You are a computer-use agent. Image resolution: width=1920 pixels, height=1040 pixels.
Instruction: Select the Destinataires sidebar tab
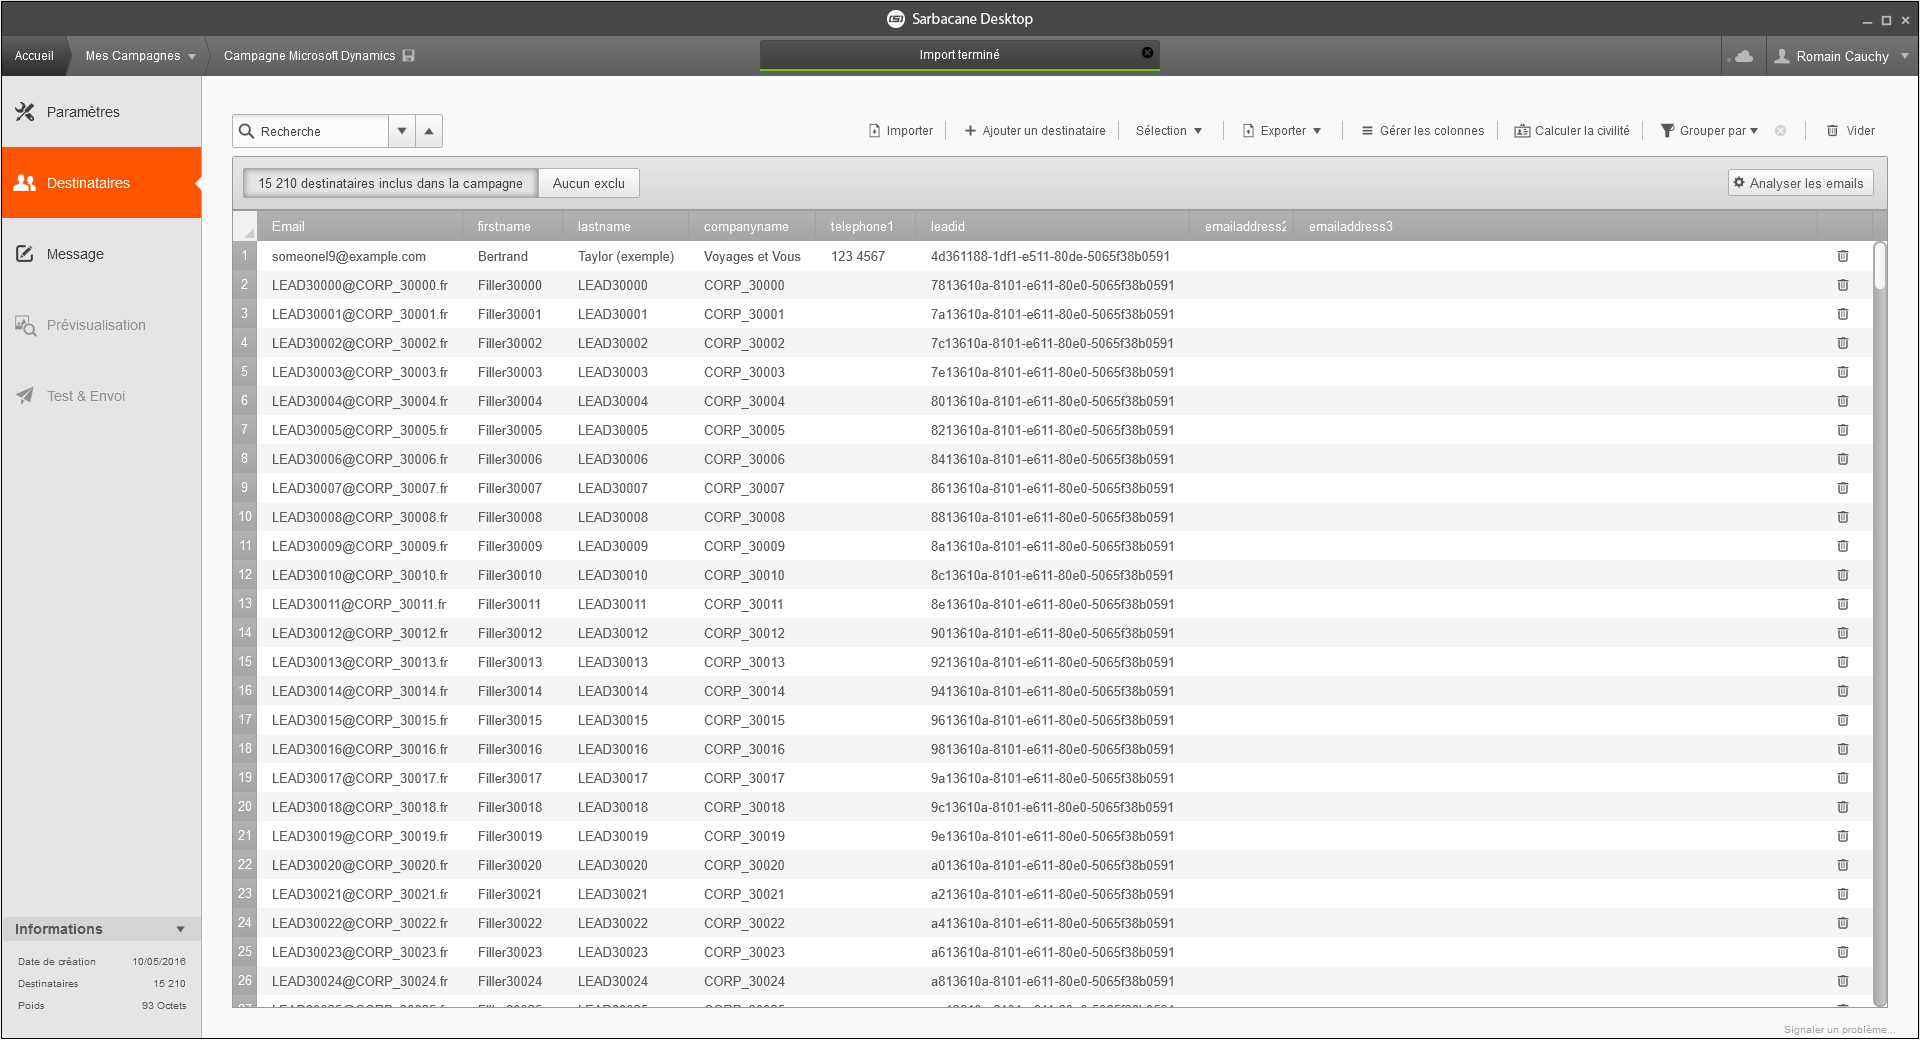pyautogui.click(x=101, y=183)
